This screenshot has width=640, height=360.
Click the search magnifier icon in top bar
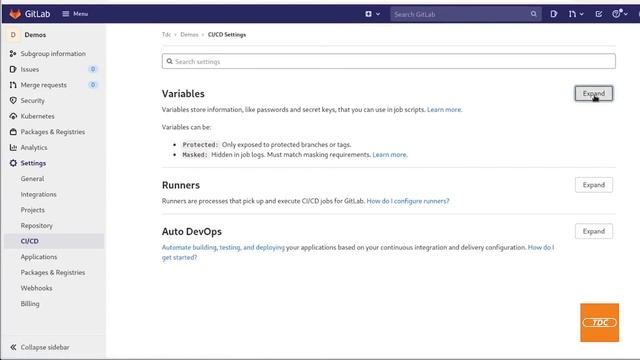(533, 14)
